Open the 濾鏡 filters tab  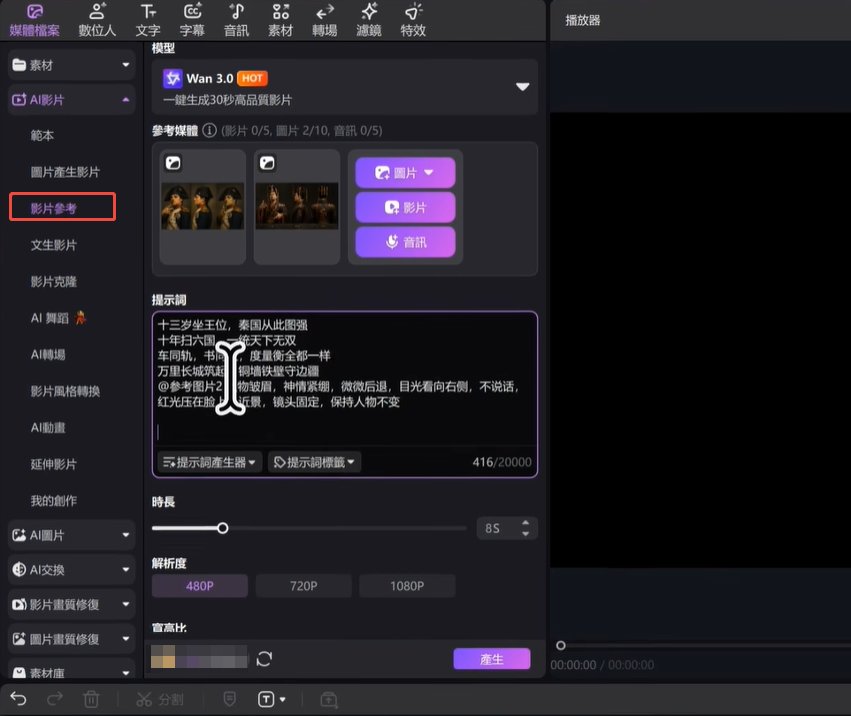pos(369,21)
